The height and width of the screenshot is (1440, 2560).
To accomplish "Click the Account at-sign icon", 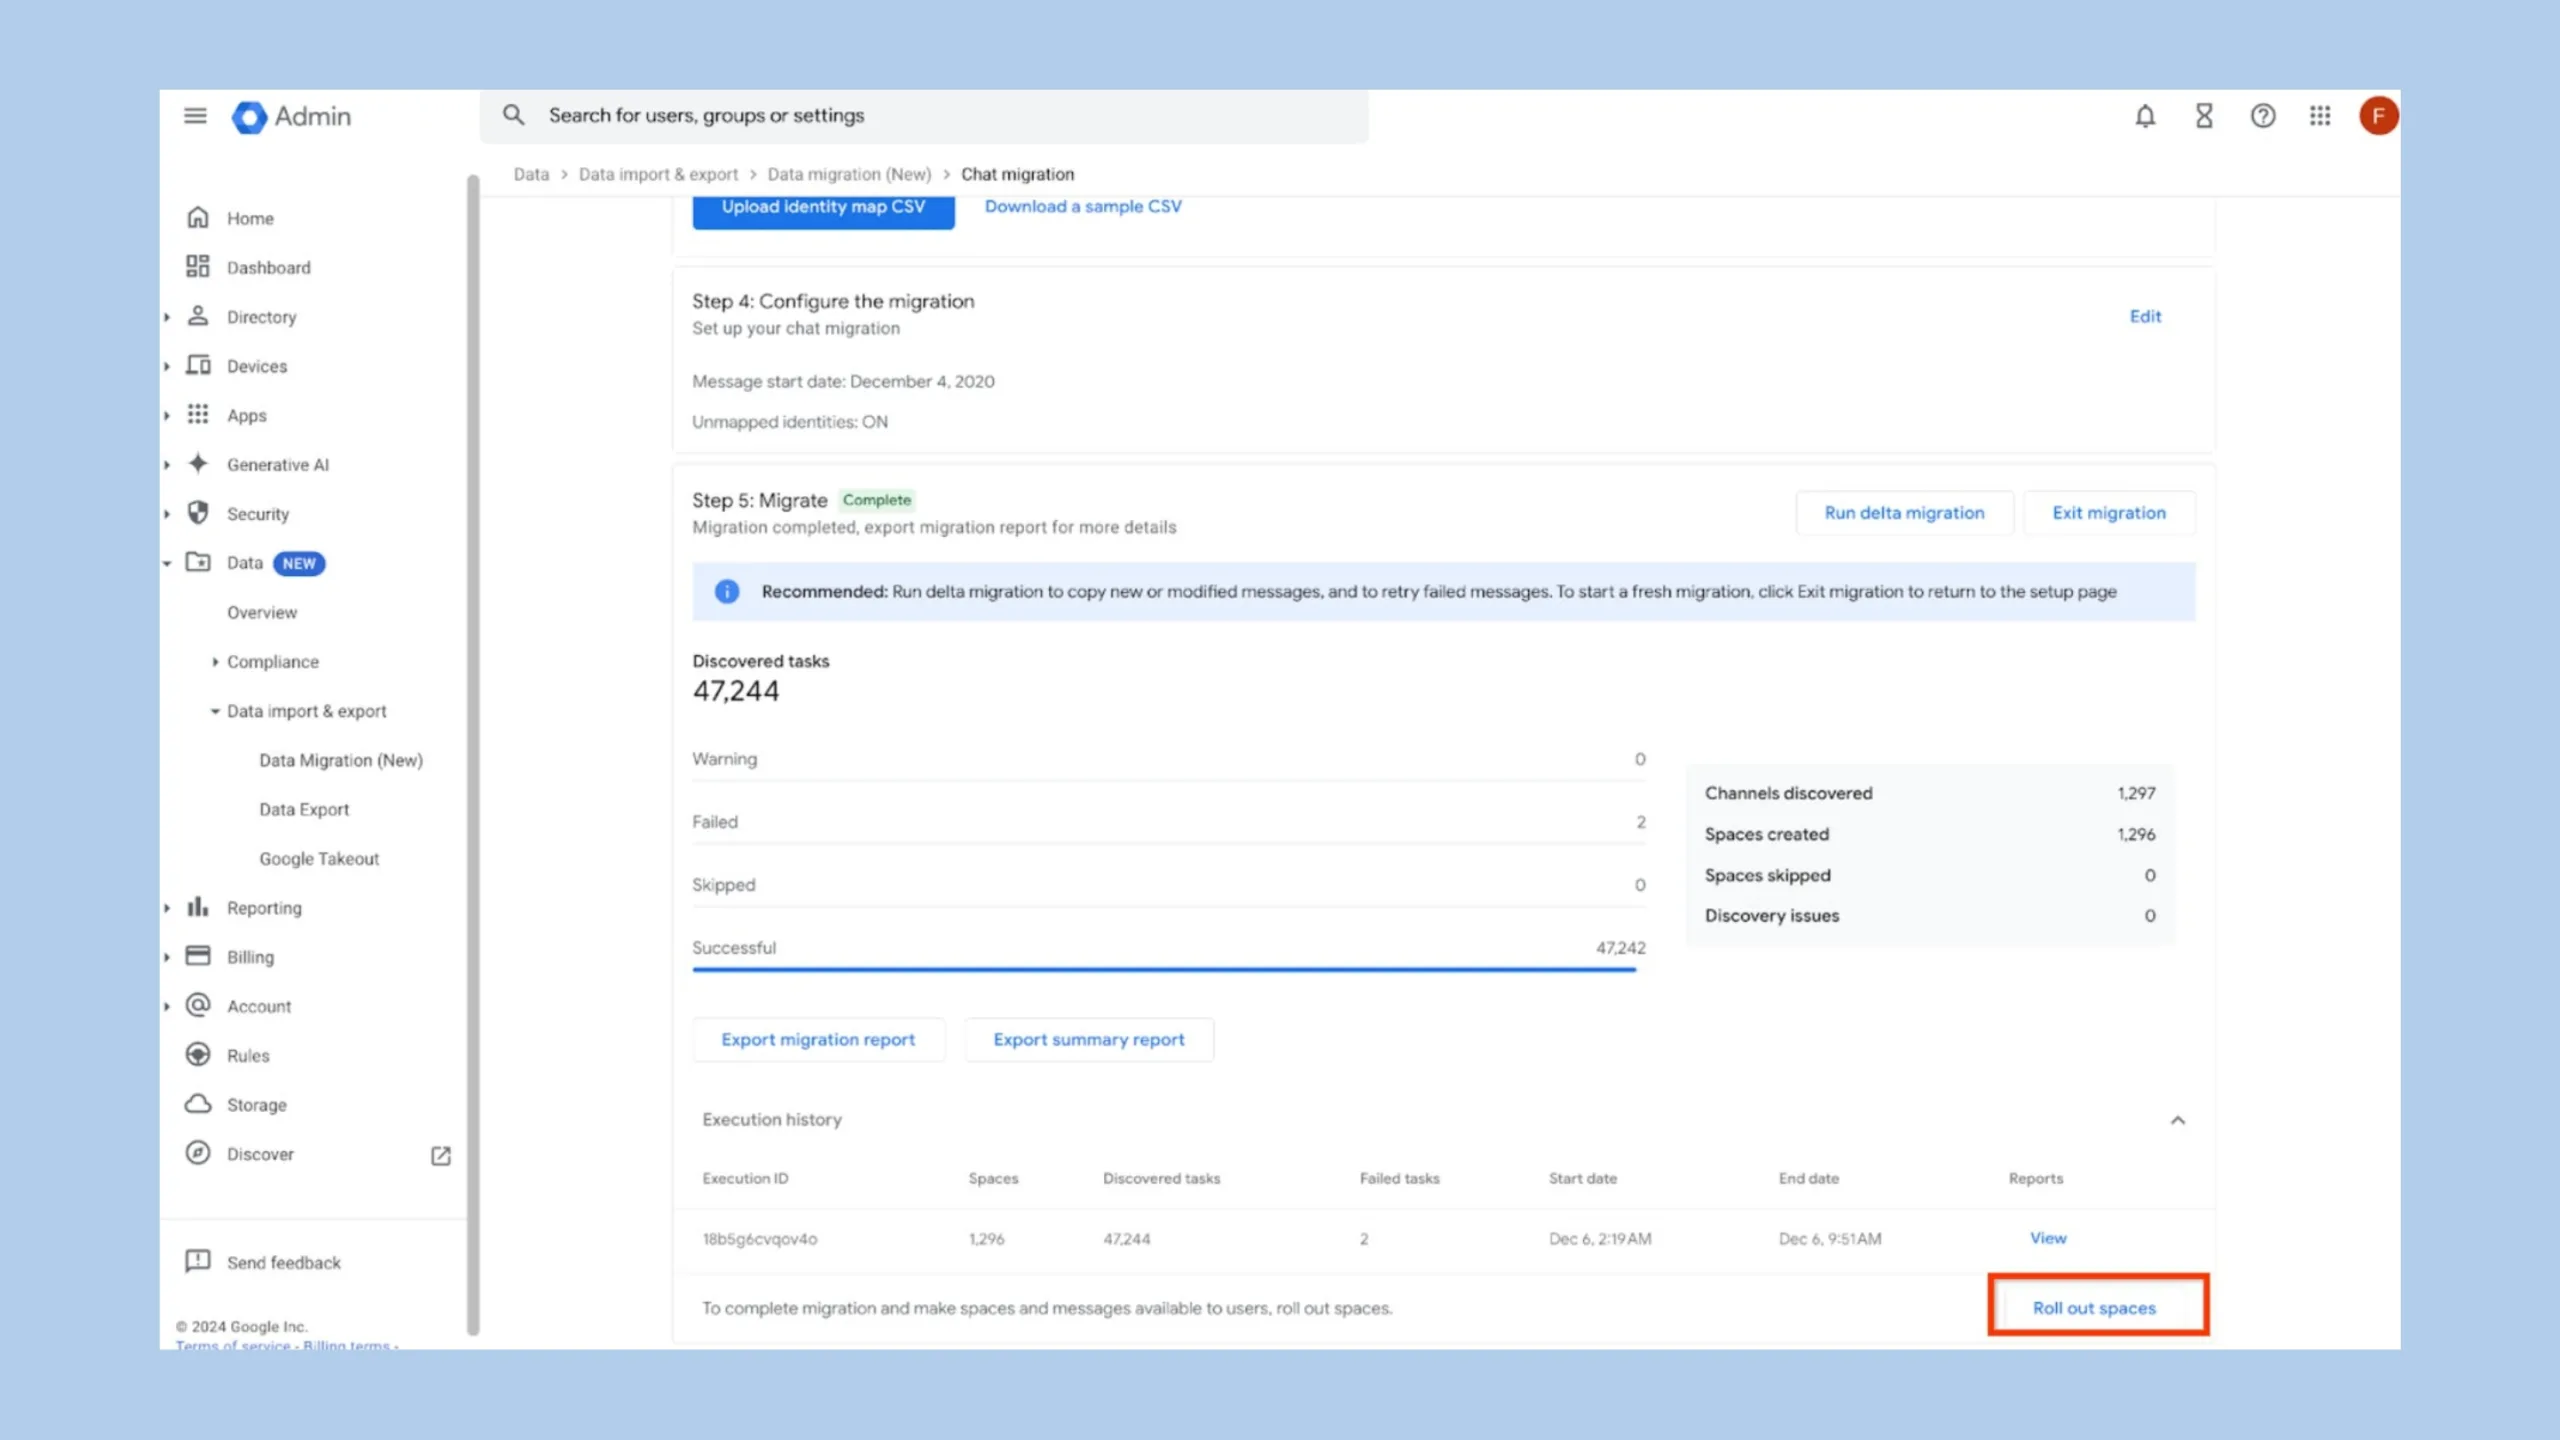I will pyautogui.click(x=198, y=1005).
